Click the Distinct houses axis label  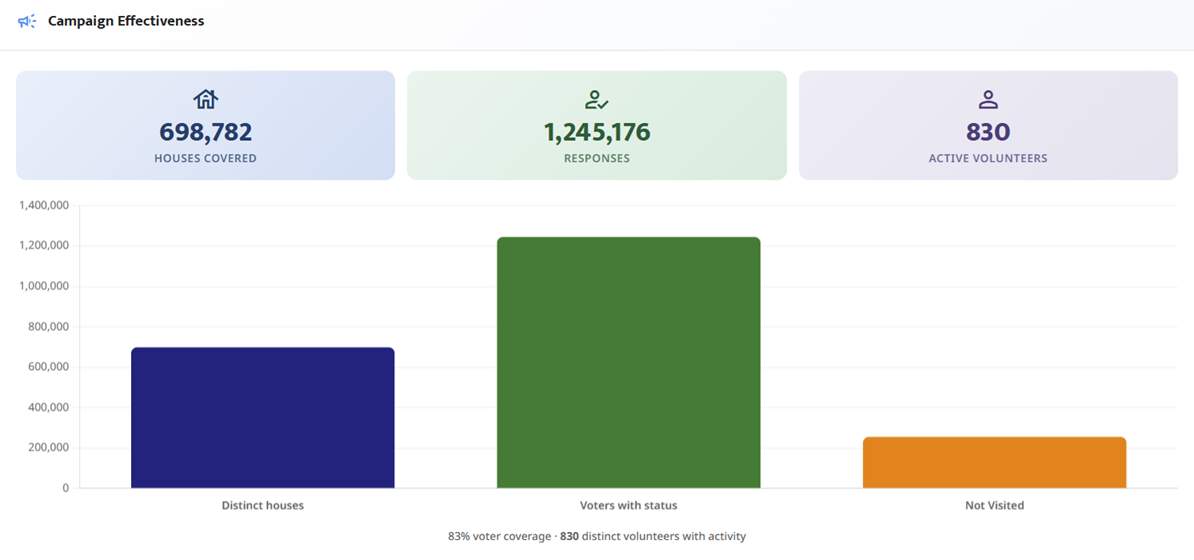263,505
